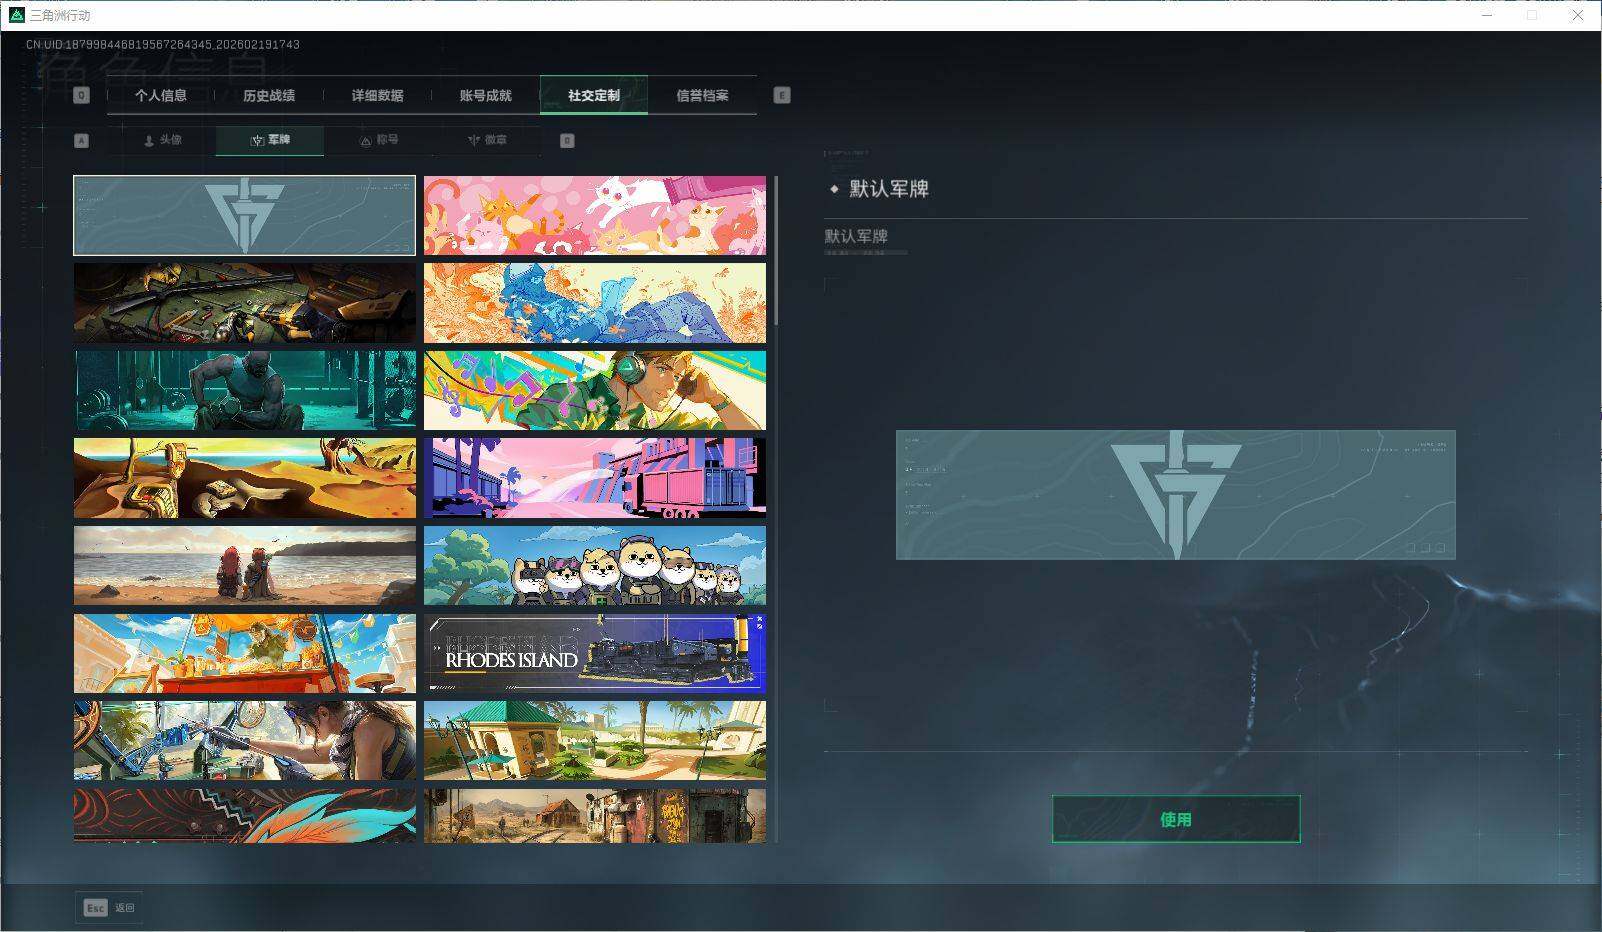View the 账号成就 tab

(485, 96)
